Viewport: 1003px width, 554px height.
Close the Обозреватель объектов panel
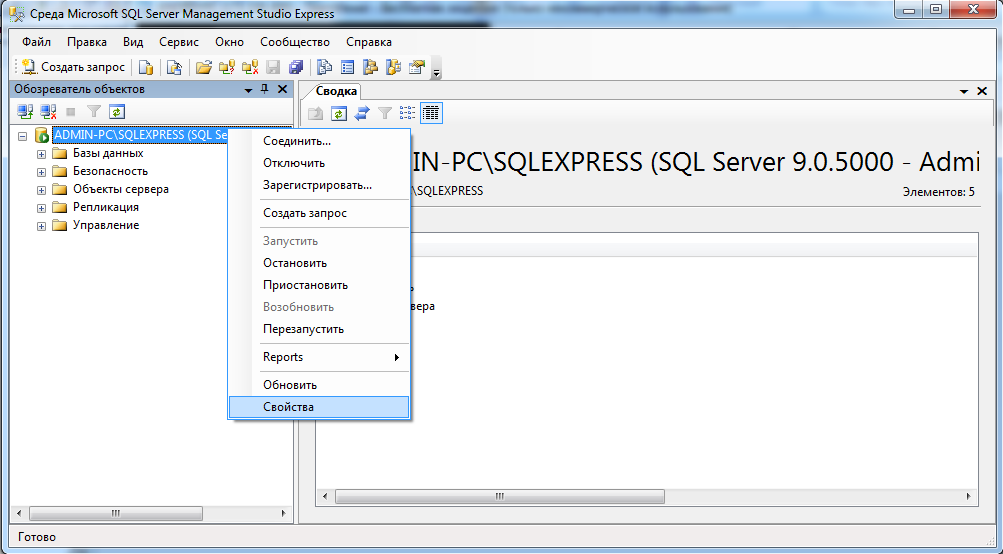tap(282, 90)
